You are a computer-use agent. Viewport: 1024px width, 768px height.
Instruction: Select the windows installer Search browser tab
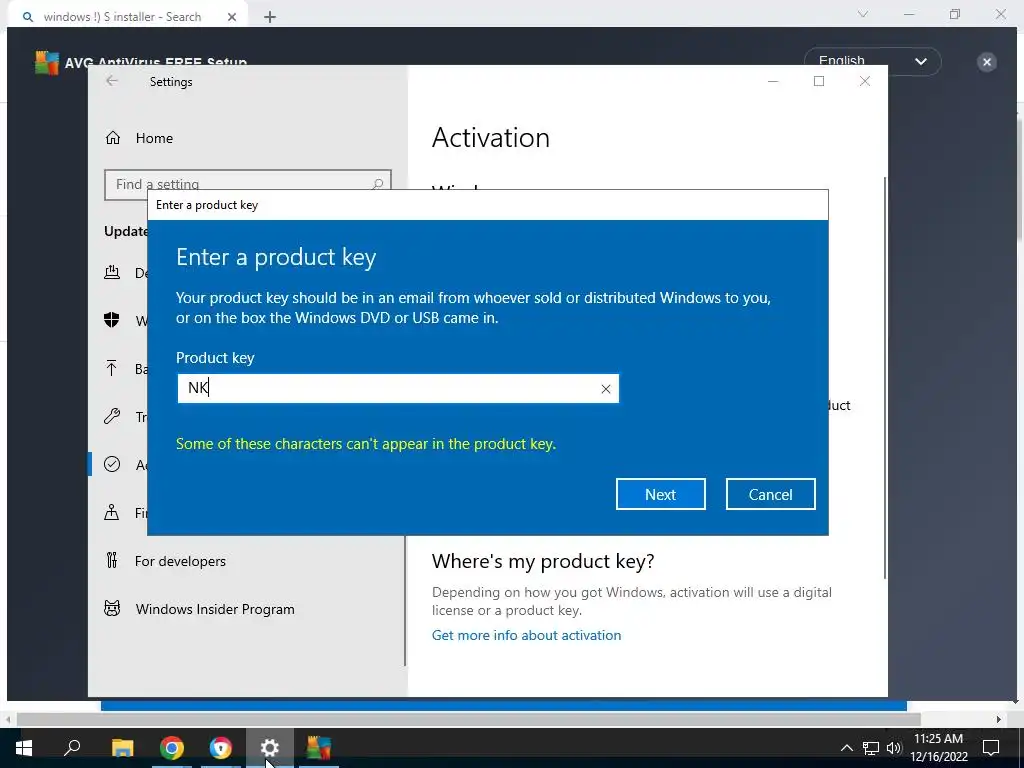(127, 16)
